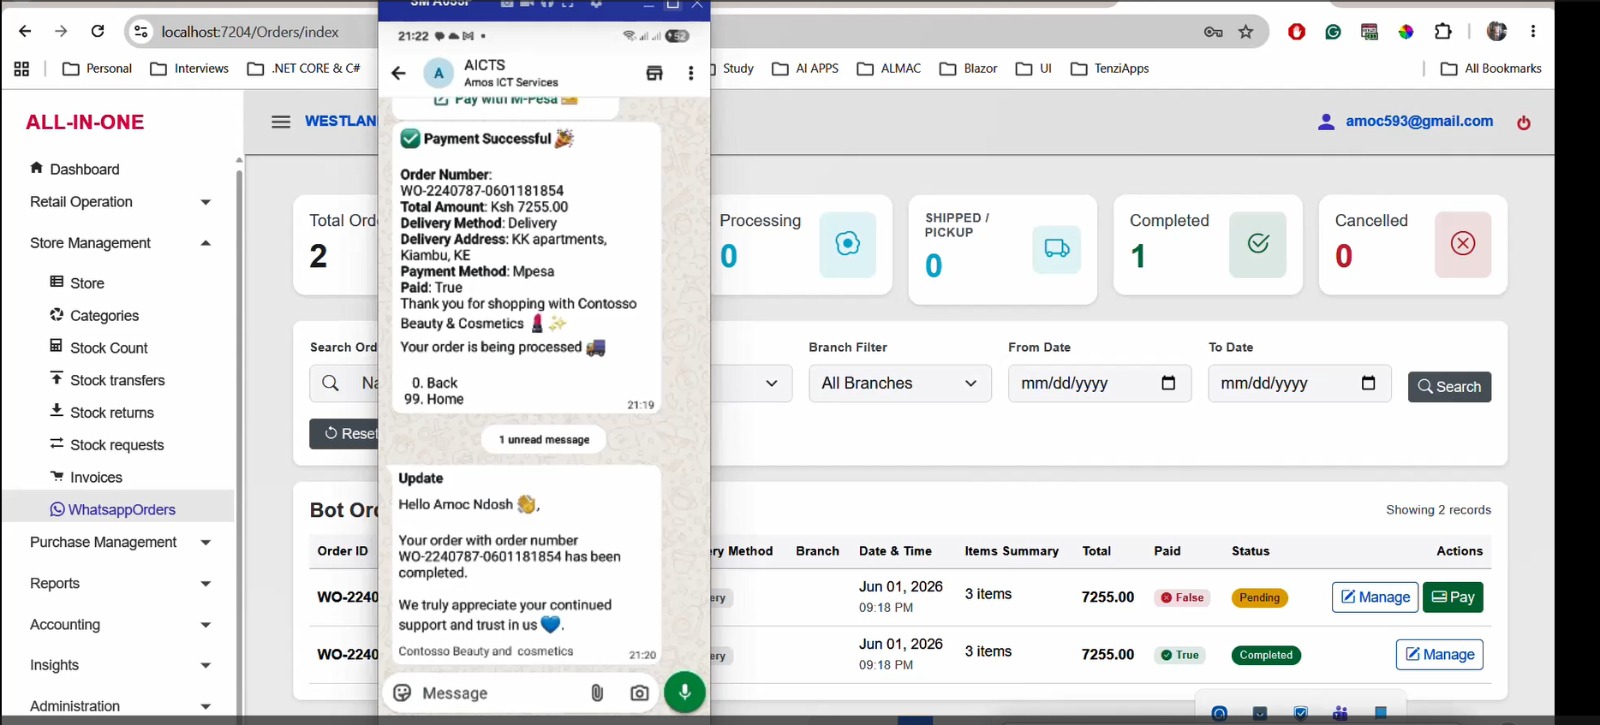1600x725 pixels.
Task: Expand Reports menu
Action: coord(120,583)
